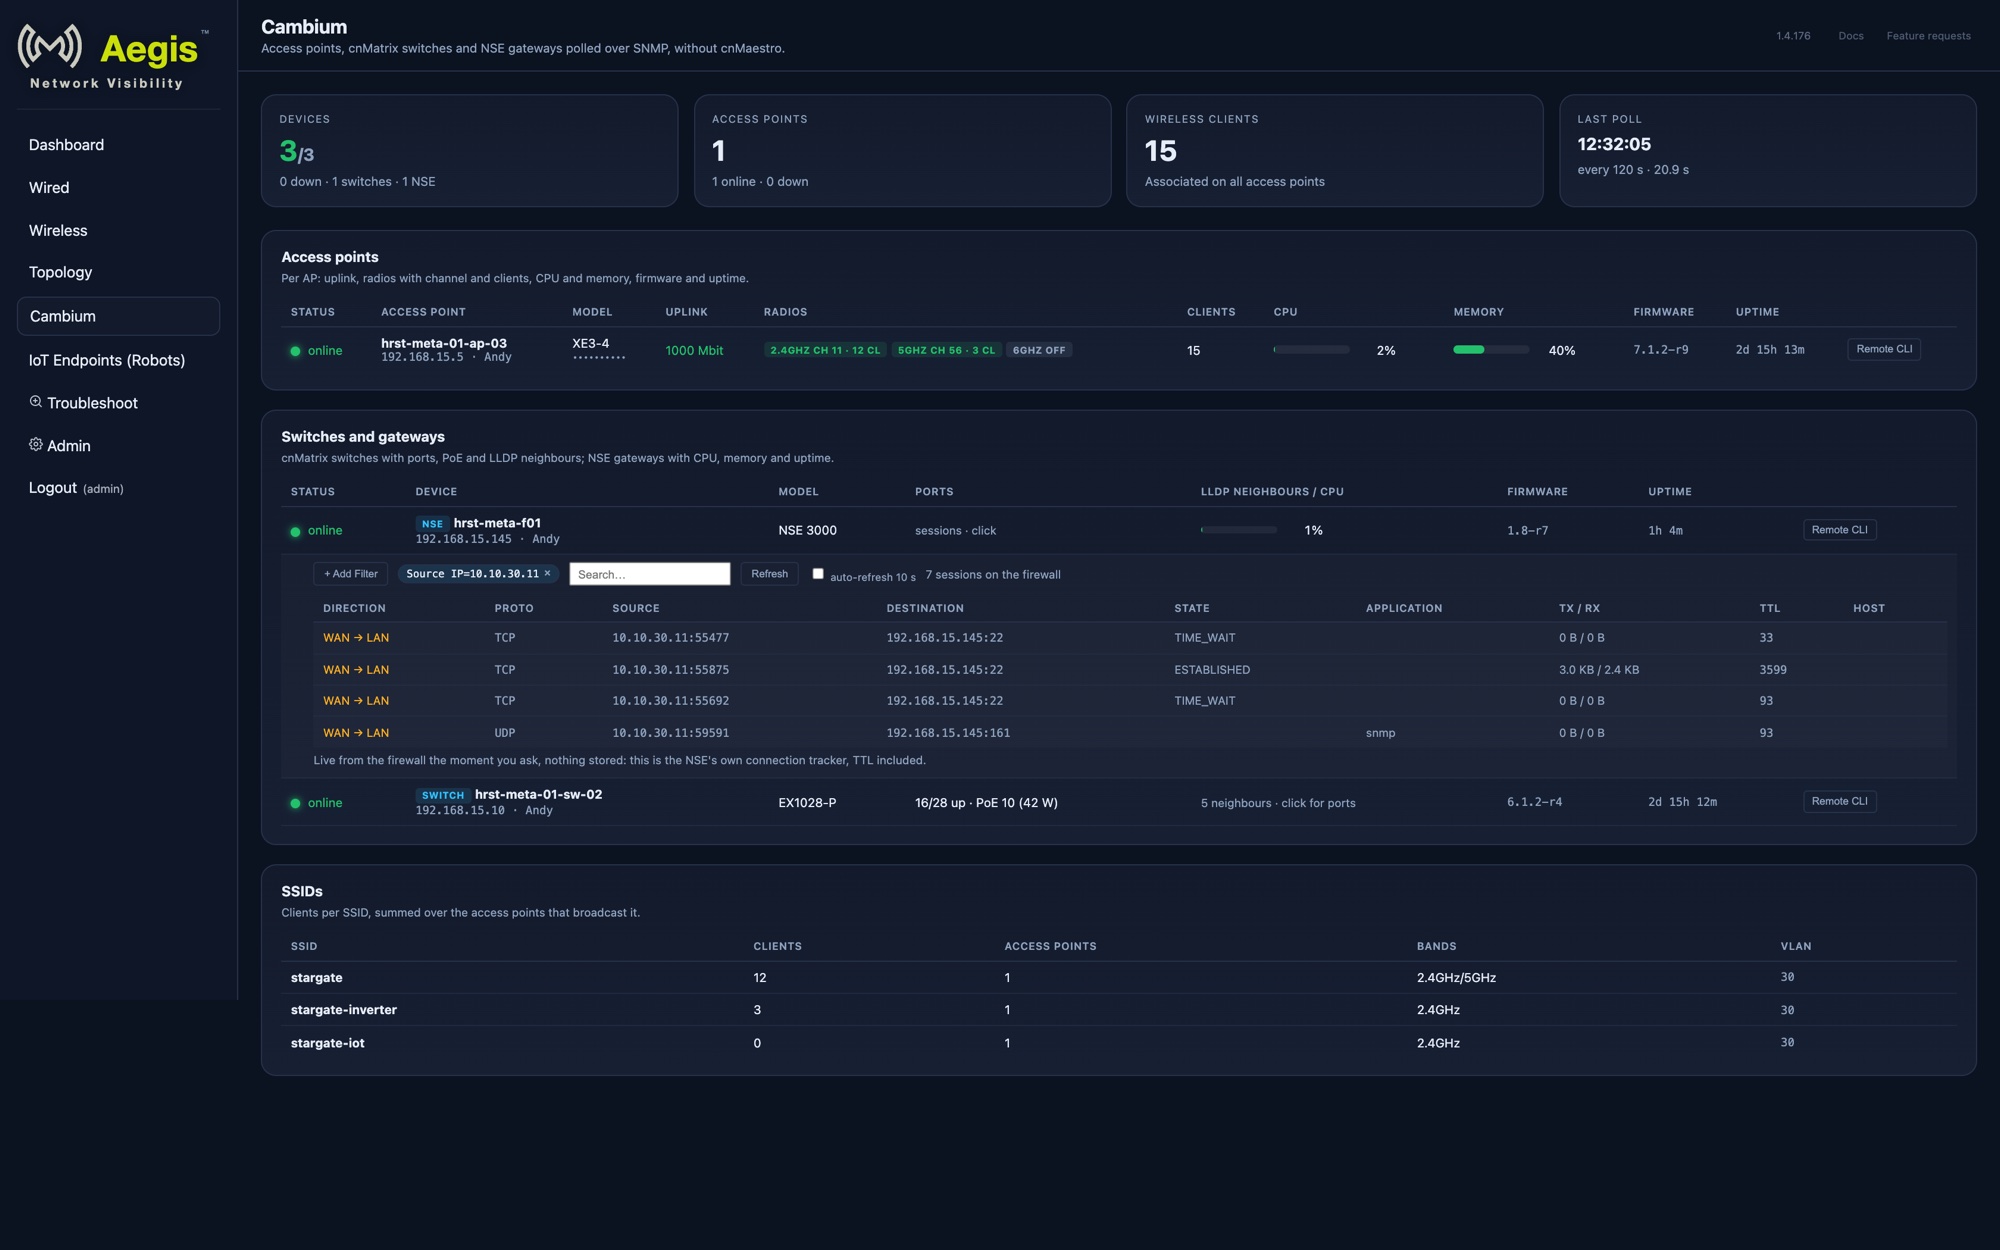Click Logout (admin)
Viewport: 2000px width, 1250px height.
[x=76, y=488]
